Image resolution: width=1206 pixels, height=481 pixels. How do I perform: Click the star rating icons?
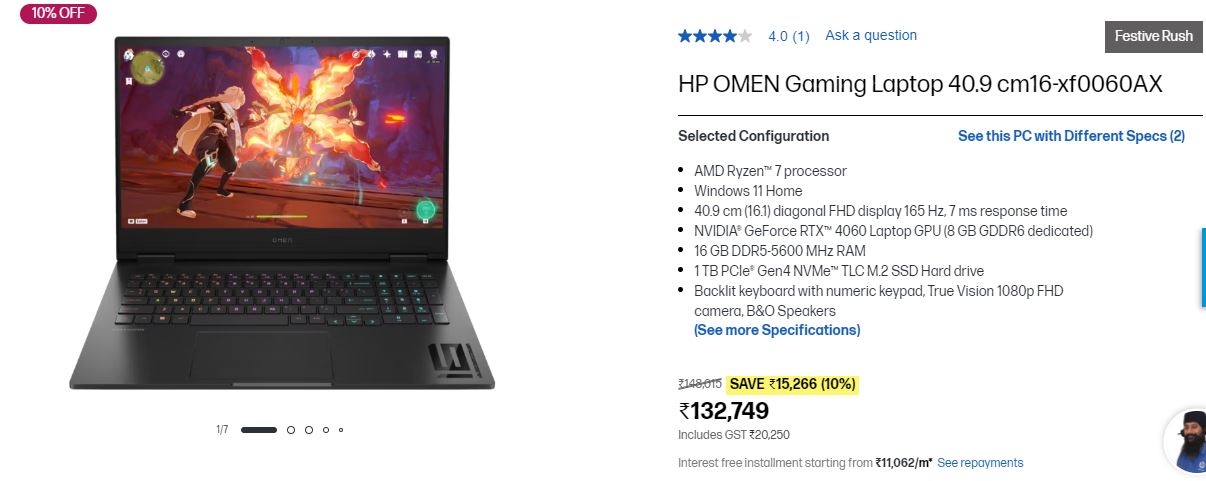(x=714, y=36)
